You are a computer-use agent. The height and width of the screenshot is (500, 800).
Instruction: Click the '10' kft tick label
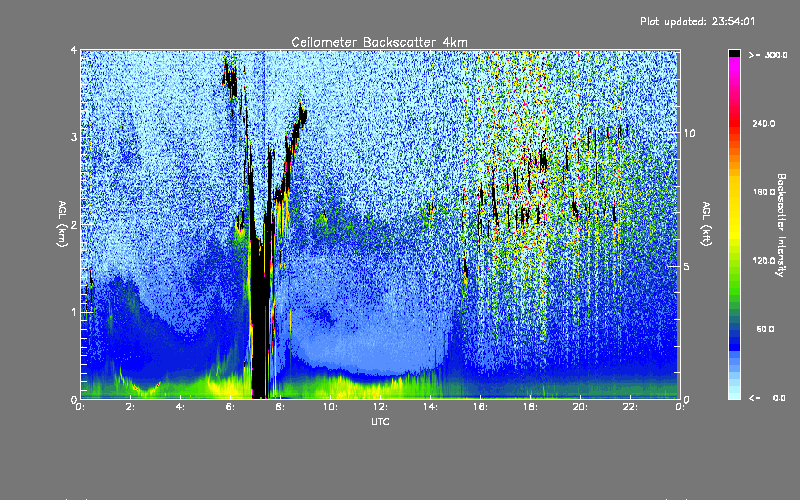689,133
